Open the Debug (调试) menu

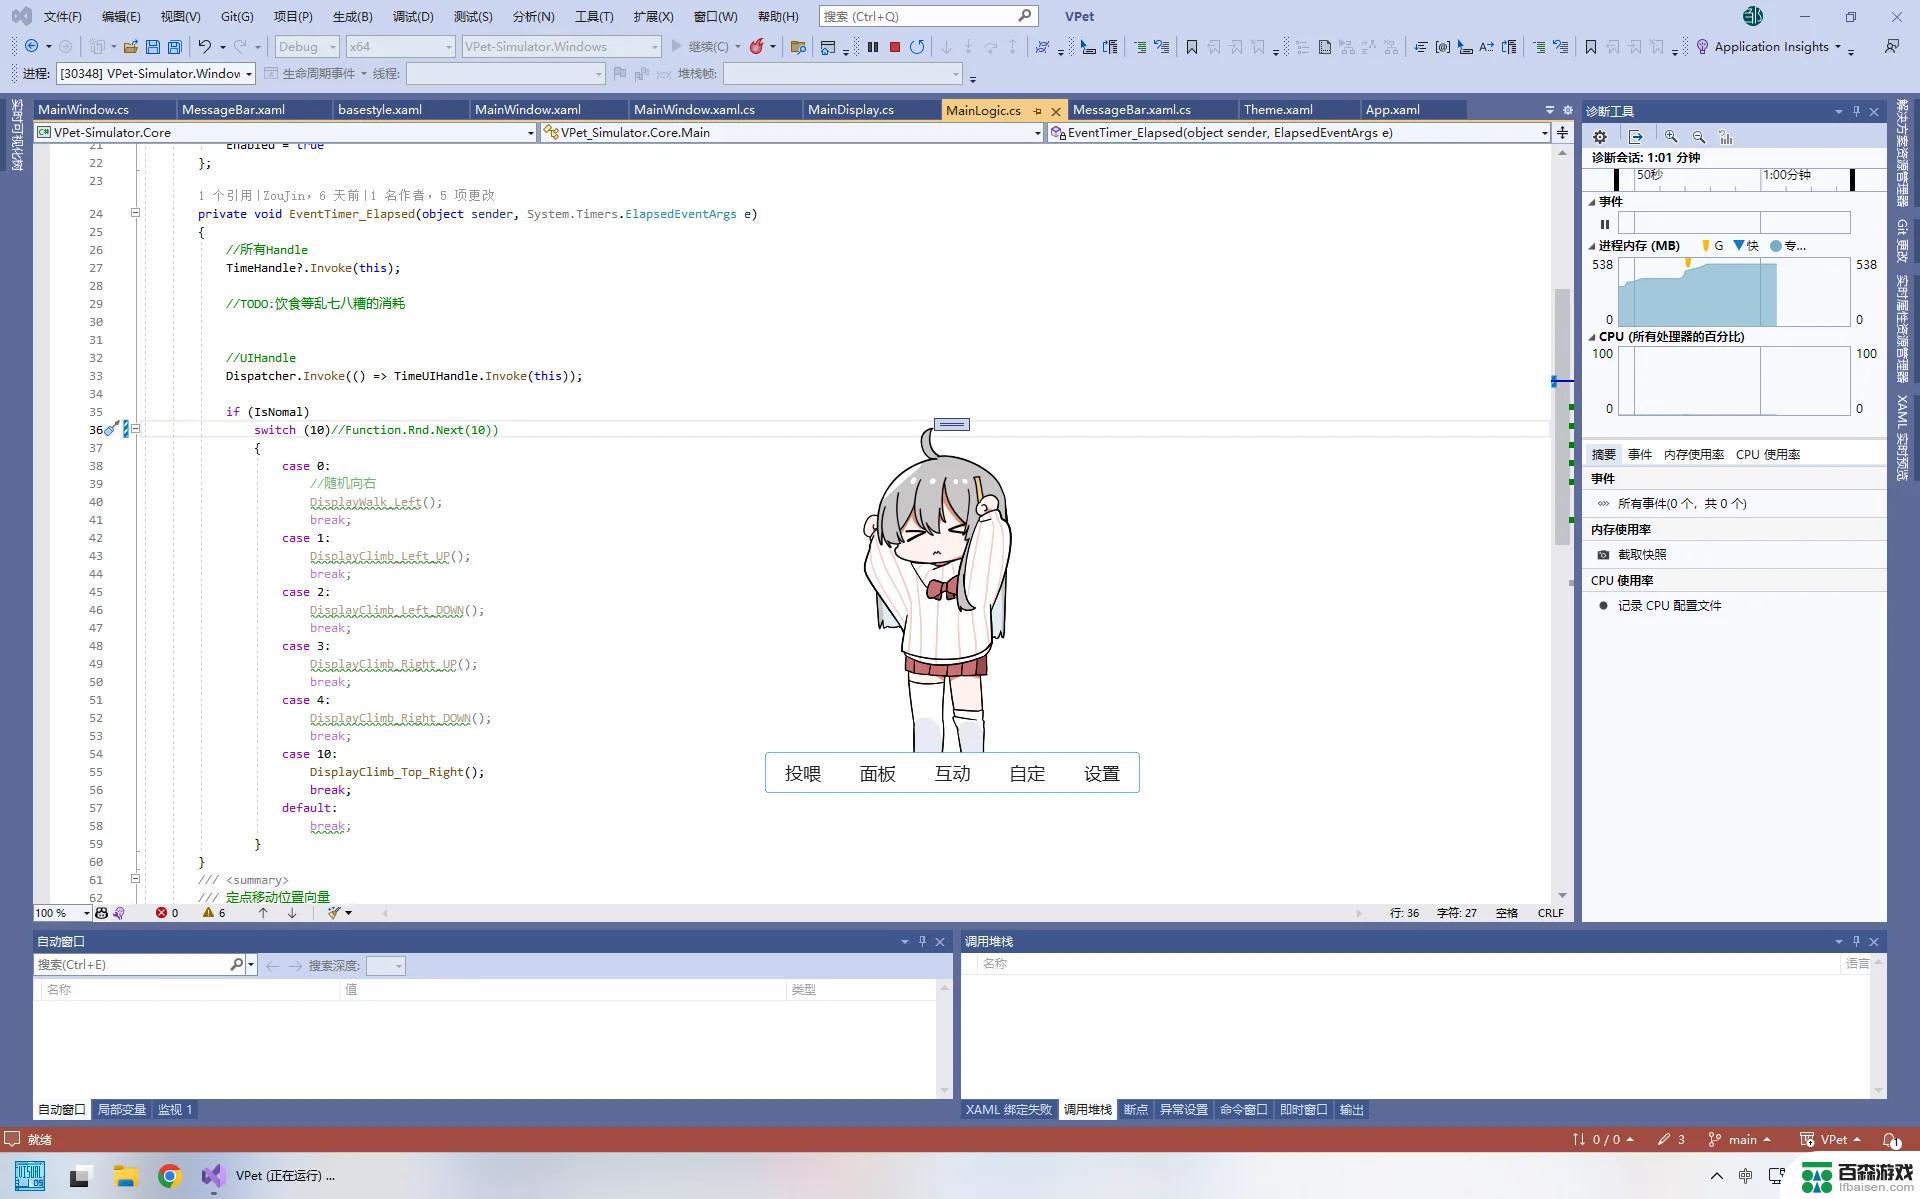click(413, 17)
